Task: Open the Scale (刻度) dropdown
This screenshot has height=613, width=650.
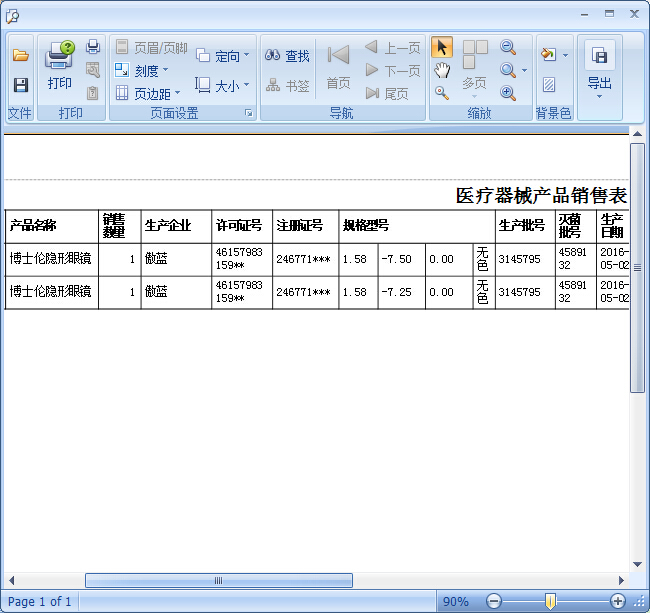Action: [141, 71]
